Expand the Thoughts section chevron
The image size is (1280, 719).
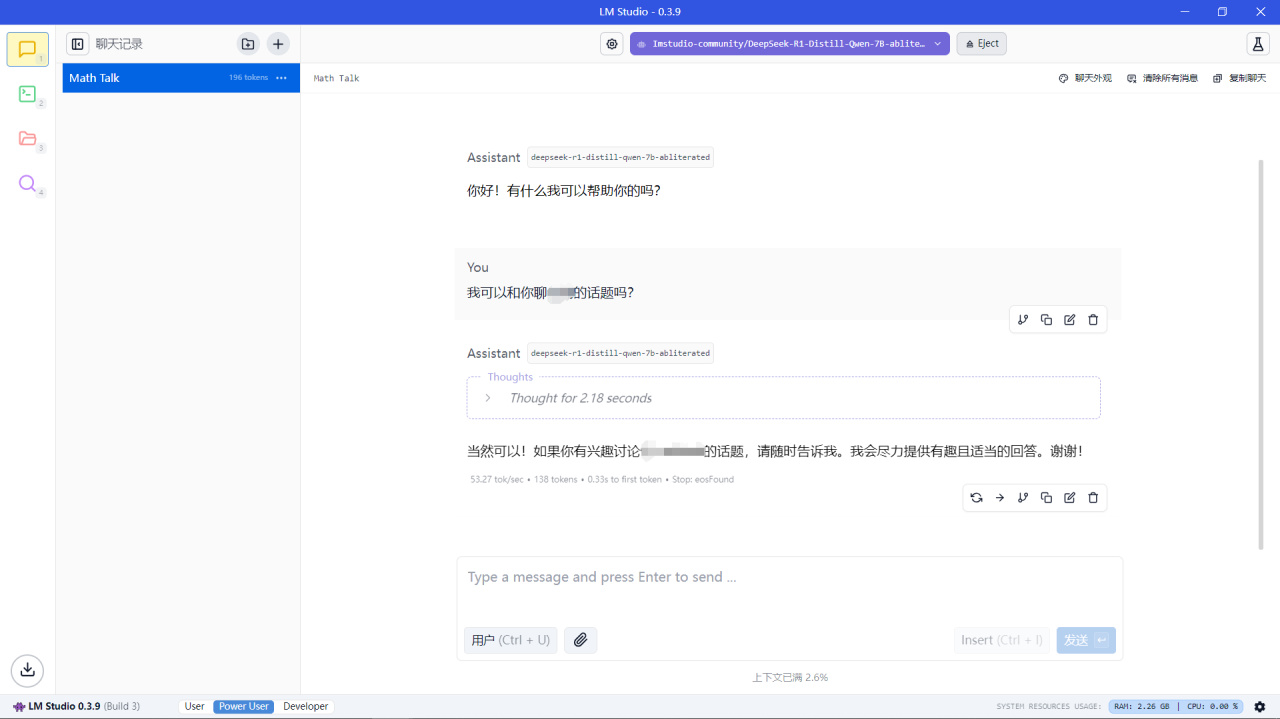488,398
